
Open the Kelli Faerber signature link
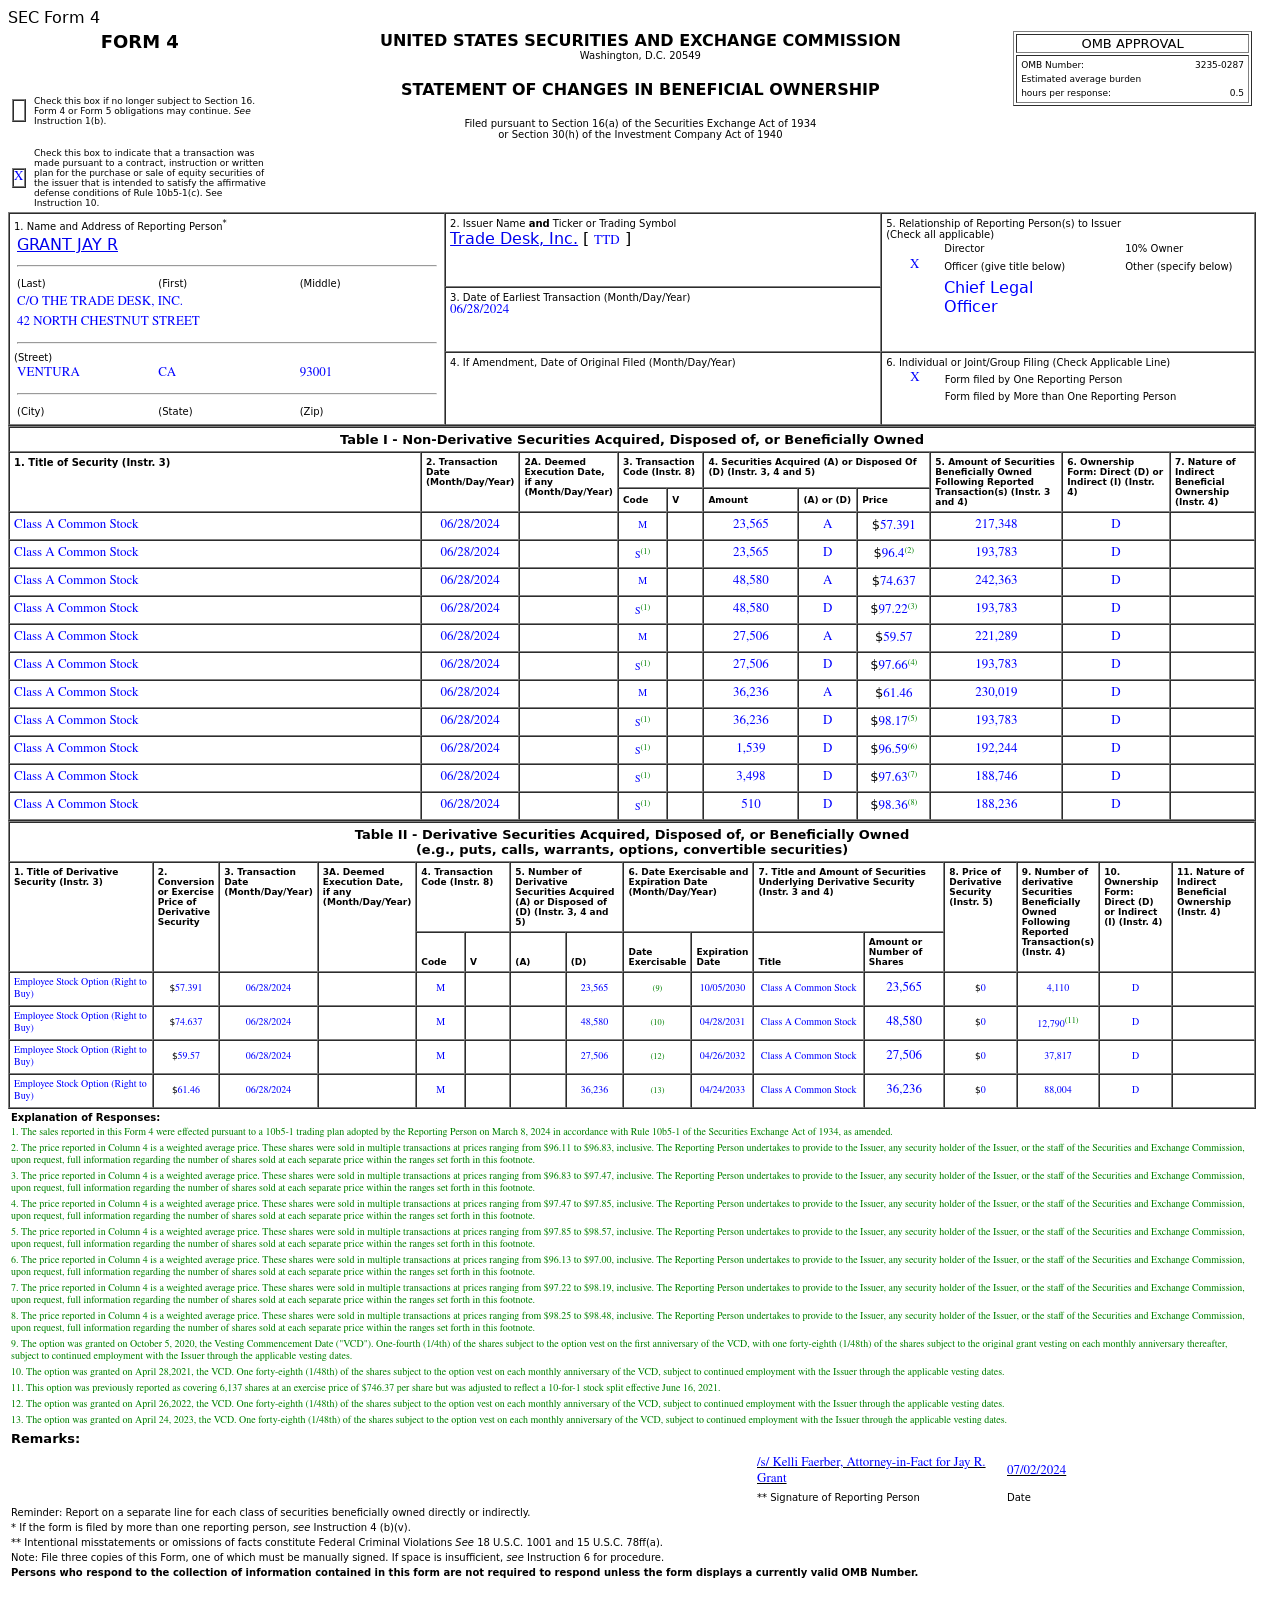[871, 1470]
